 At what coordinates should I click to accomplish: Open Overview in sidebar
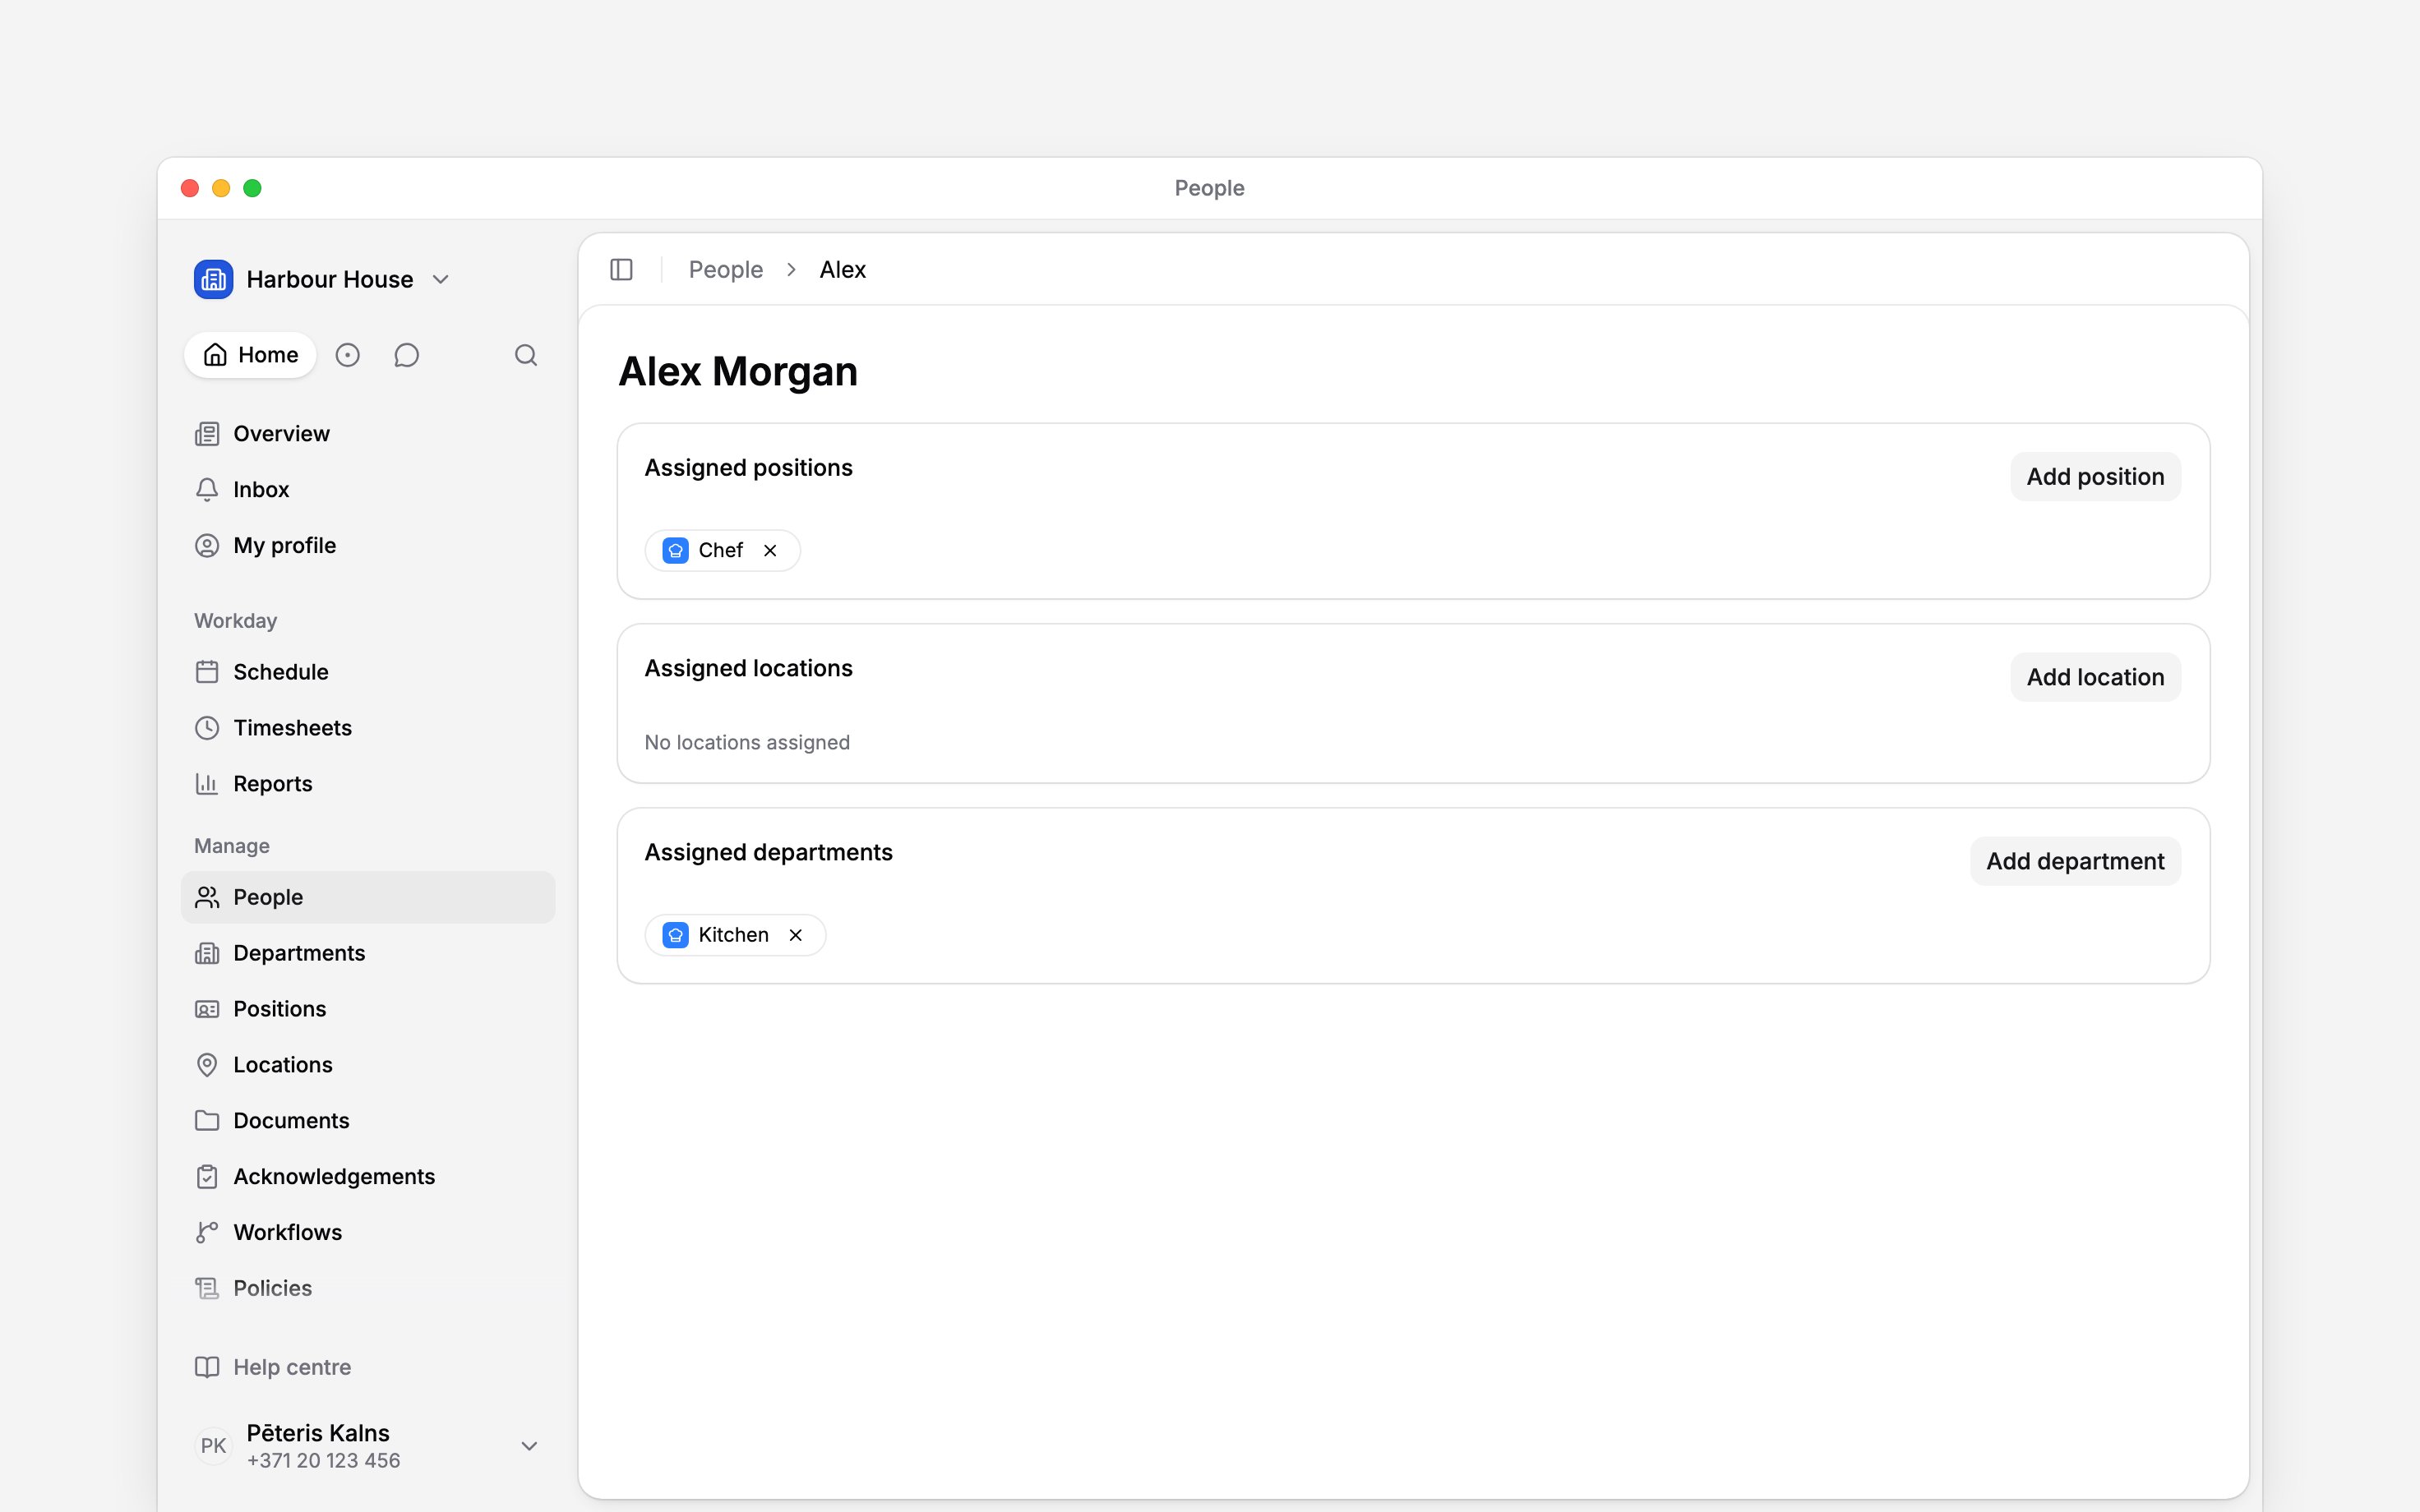point(368,434)
